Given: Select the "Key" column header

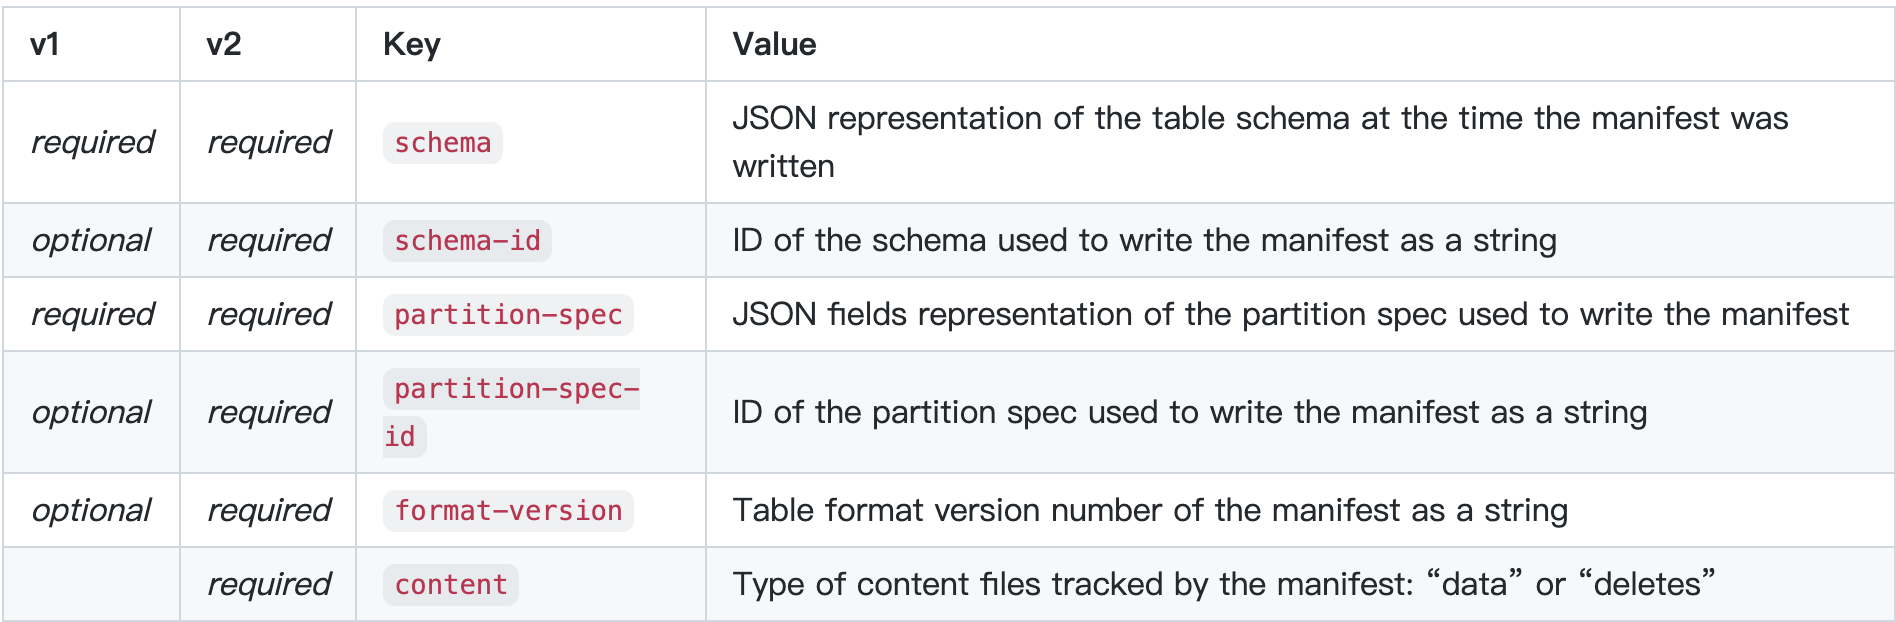Looking at the screenshot, I should tap(411, 44).
